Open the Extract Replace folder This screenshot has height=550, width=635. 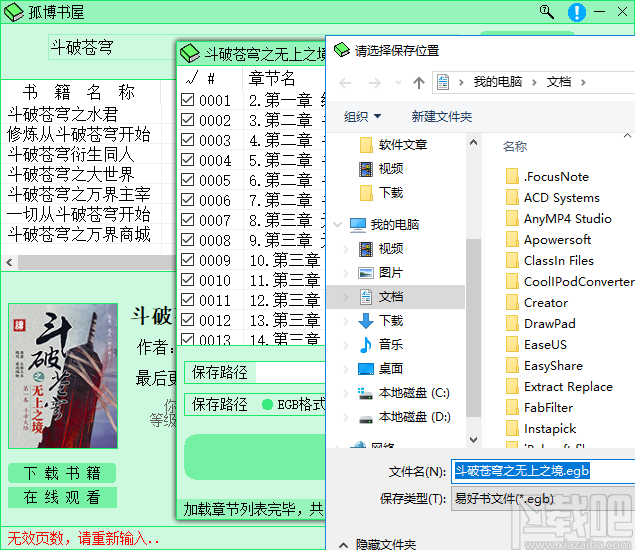tap(559, 387)
